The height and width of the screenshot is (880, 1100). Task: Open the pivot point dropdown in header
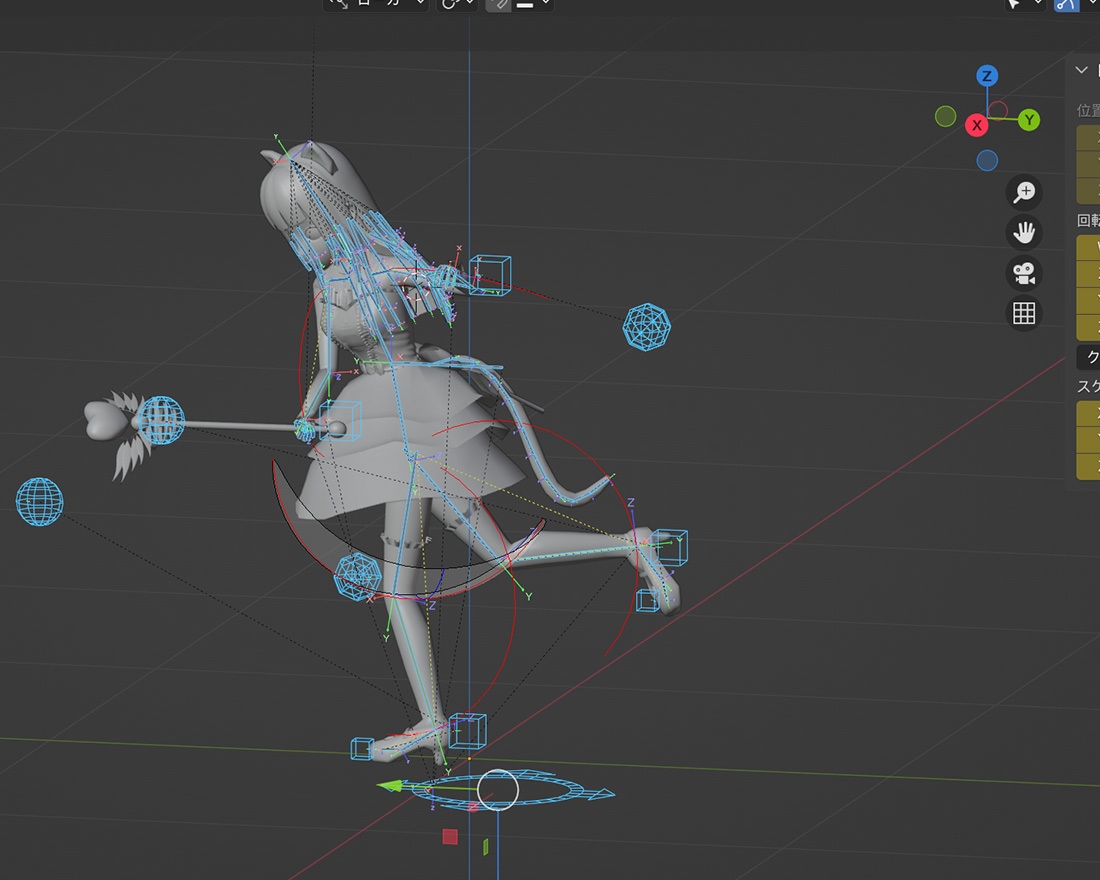pyautogui.click(x=457, y=4)
